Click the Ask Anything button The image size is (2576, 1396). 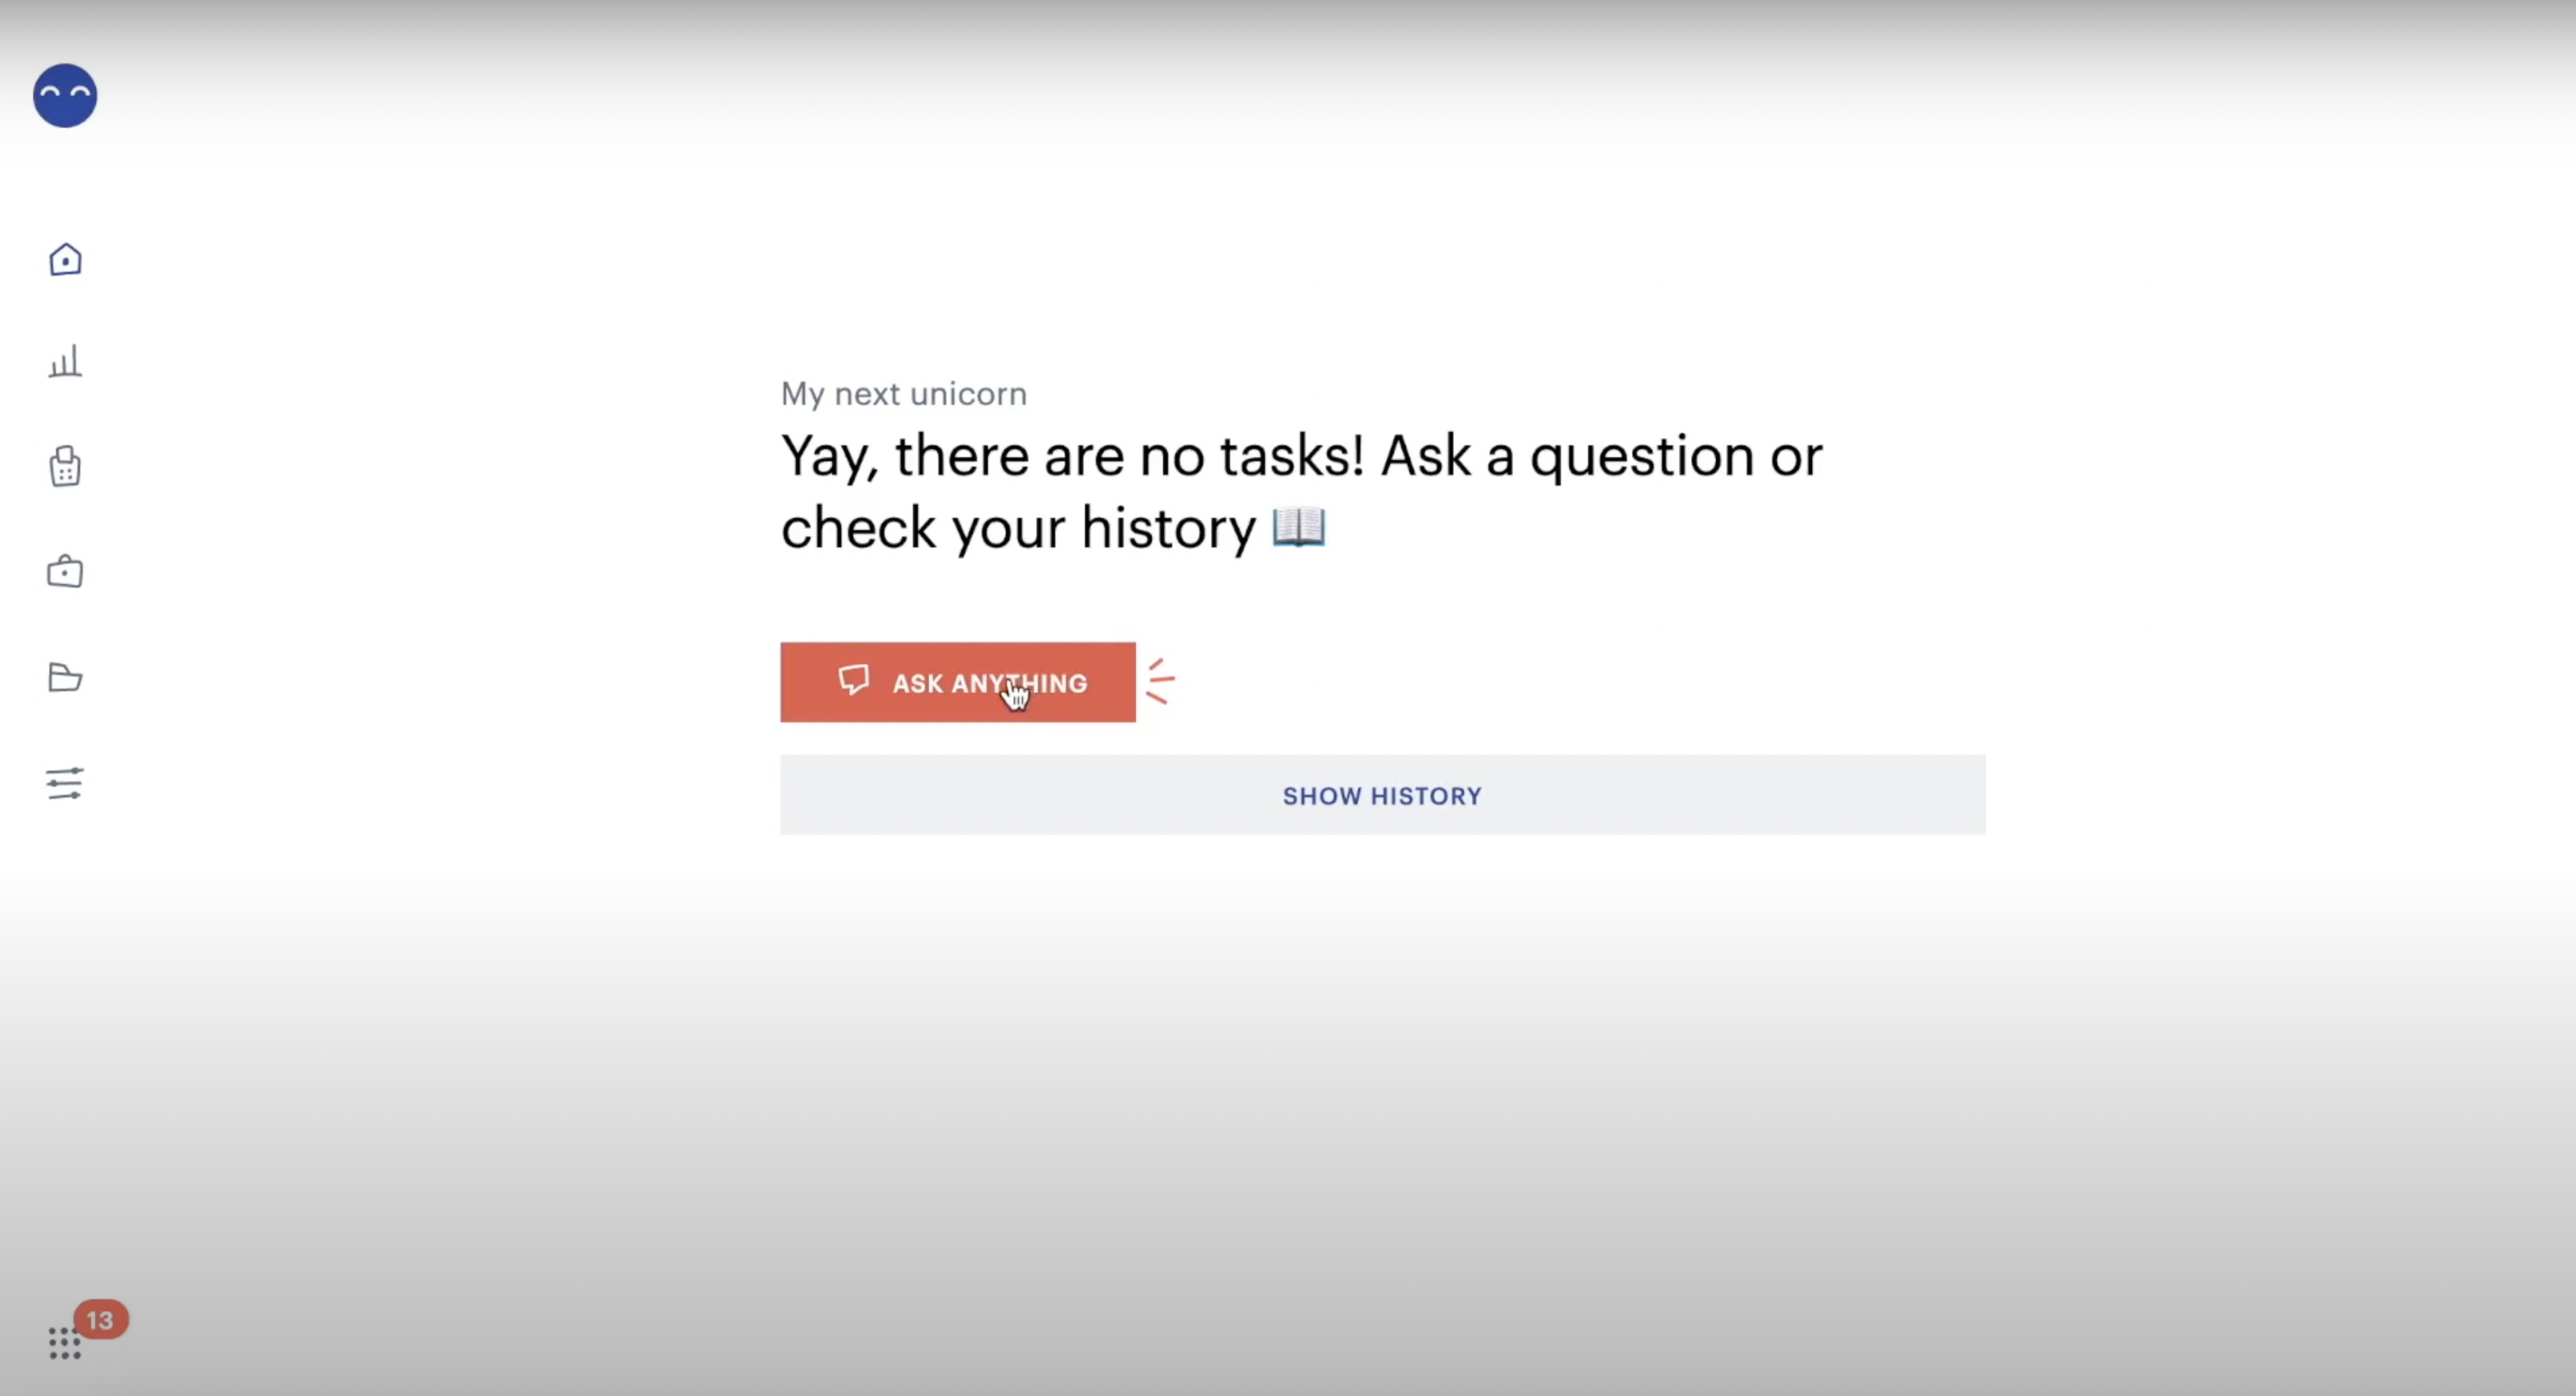coord(957,682)
